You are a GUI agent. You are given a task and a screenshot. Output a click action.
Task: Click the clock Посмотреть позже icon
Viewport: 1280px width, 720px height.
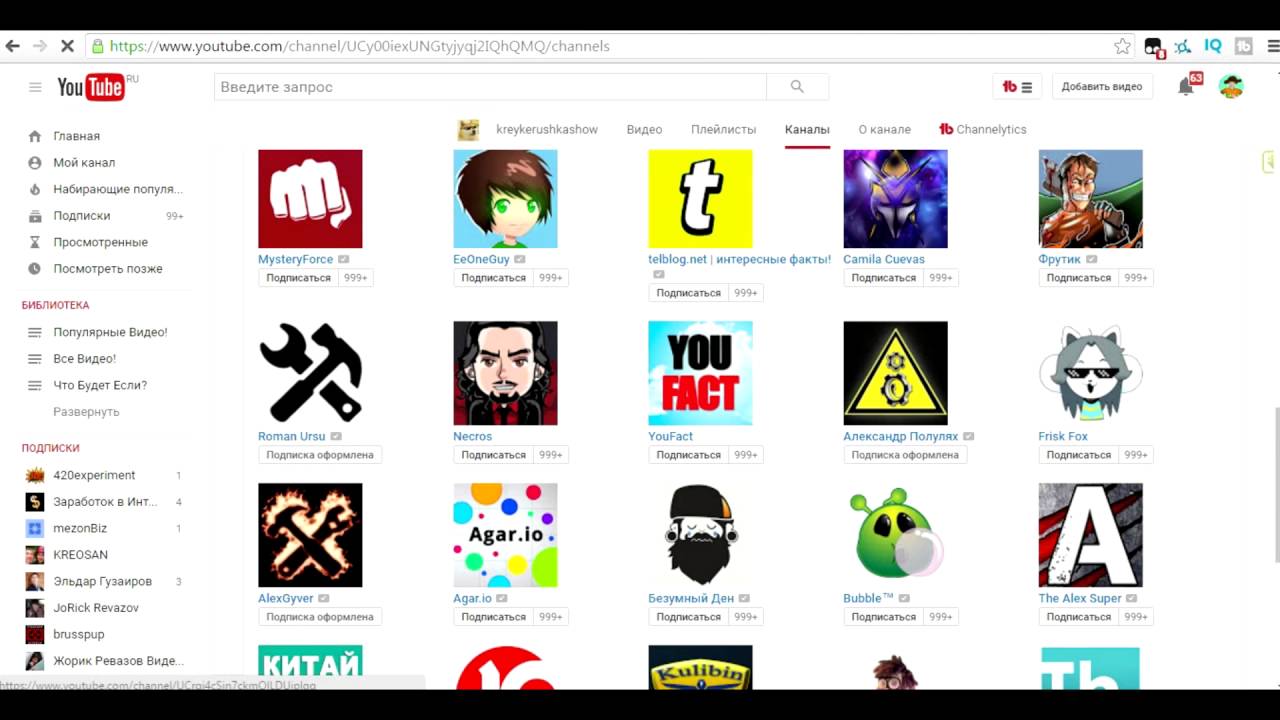point(35,269)
